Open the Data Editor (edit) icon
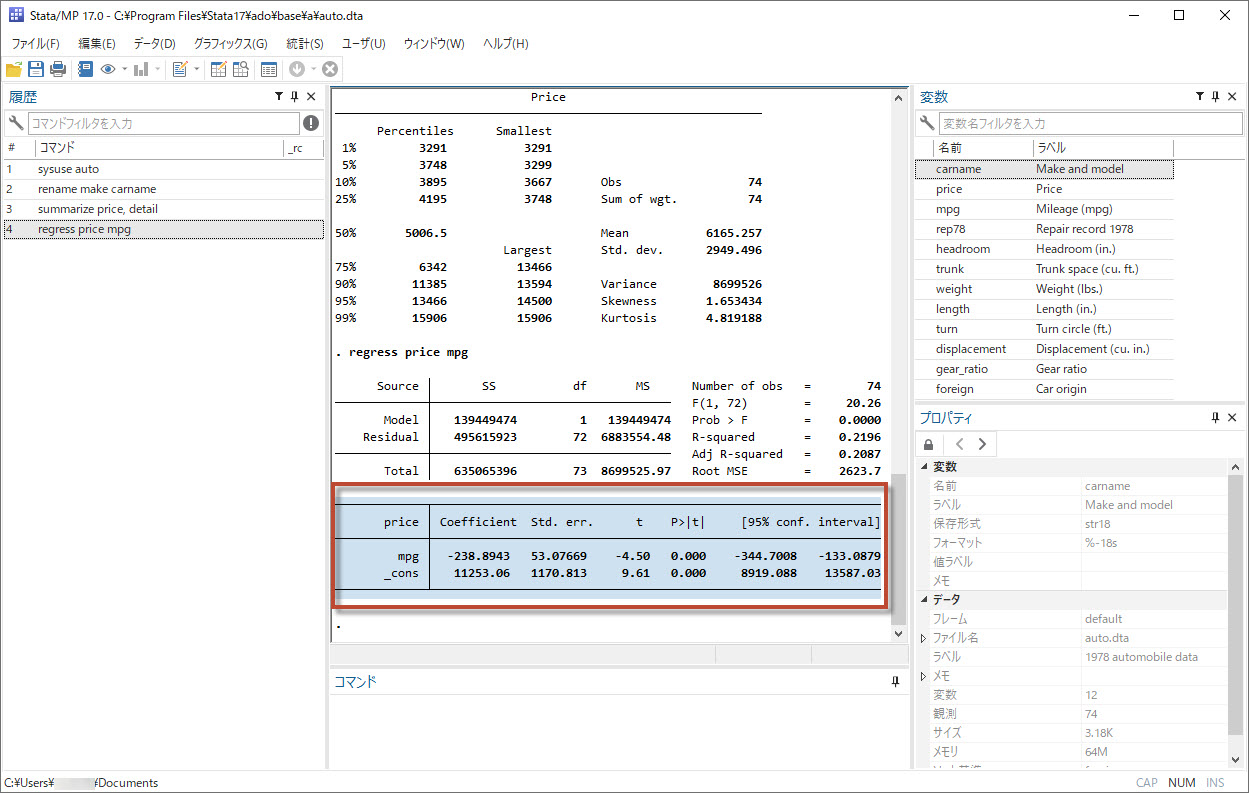This screenshot has height=793, width=1249. coord(218,69)
